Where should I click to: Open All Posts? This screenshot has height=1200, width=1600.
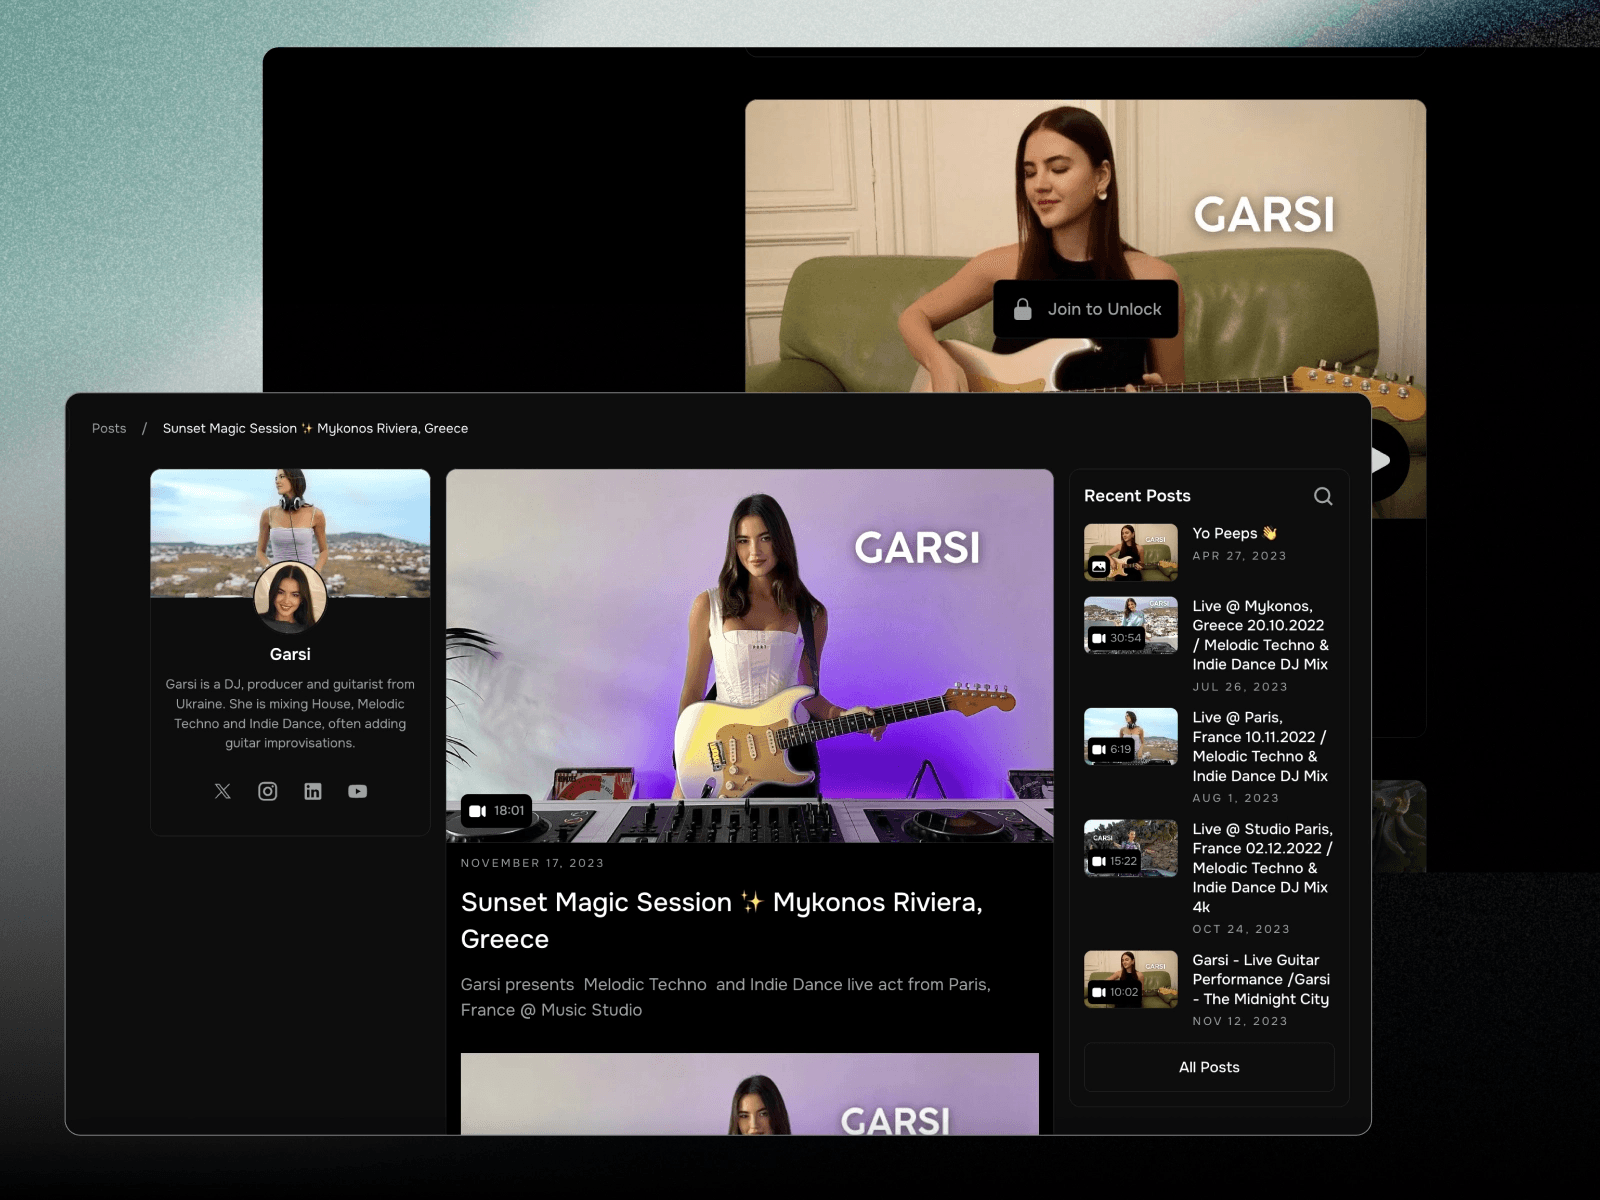point(1209,1067)
